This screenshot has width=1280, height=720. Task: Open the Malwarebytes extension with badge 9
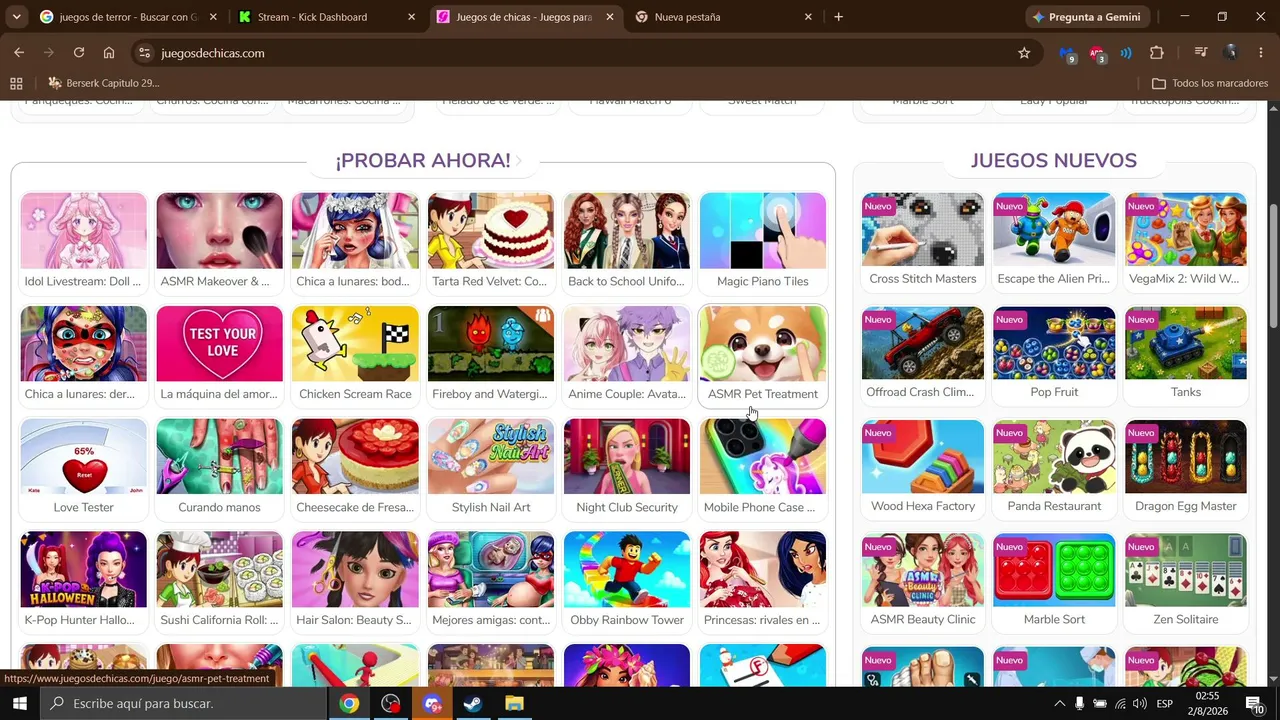(1067, 53)
